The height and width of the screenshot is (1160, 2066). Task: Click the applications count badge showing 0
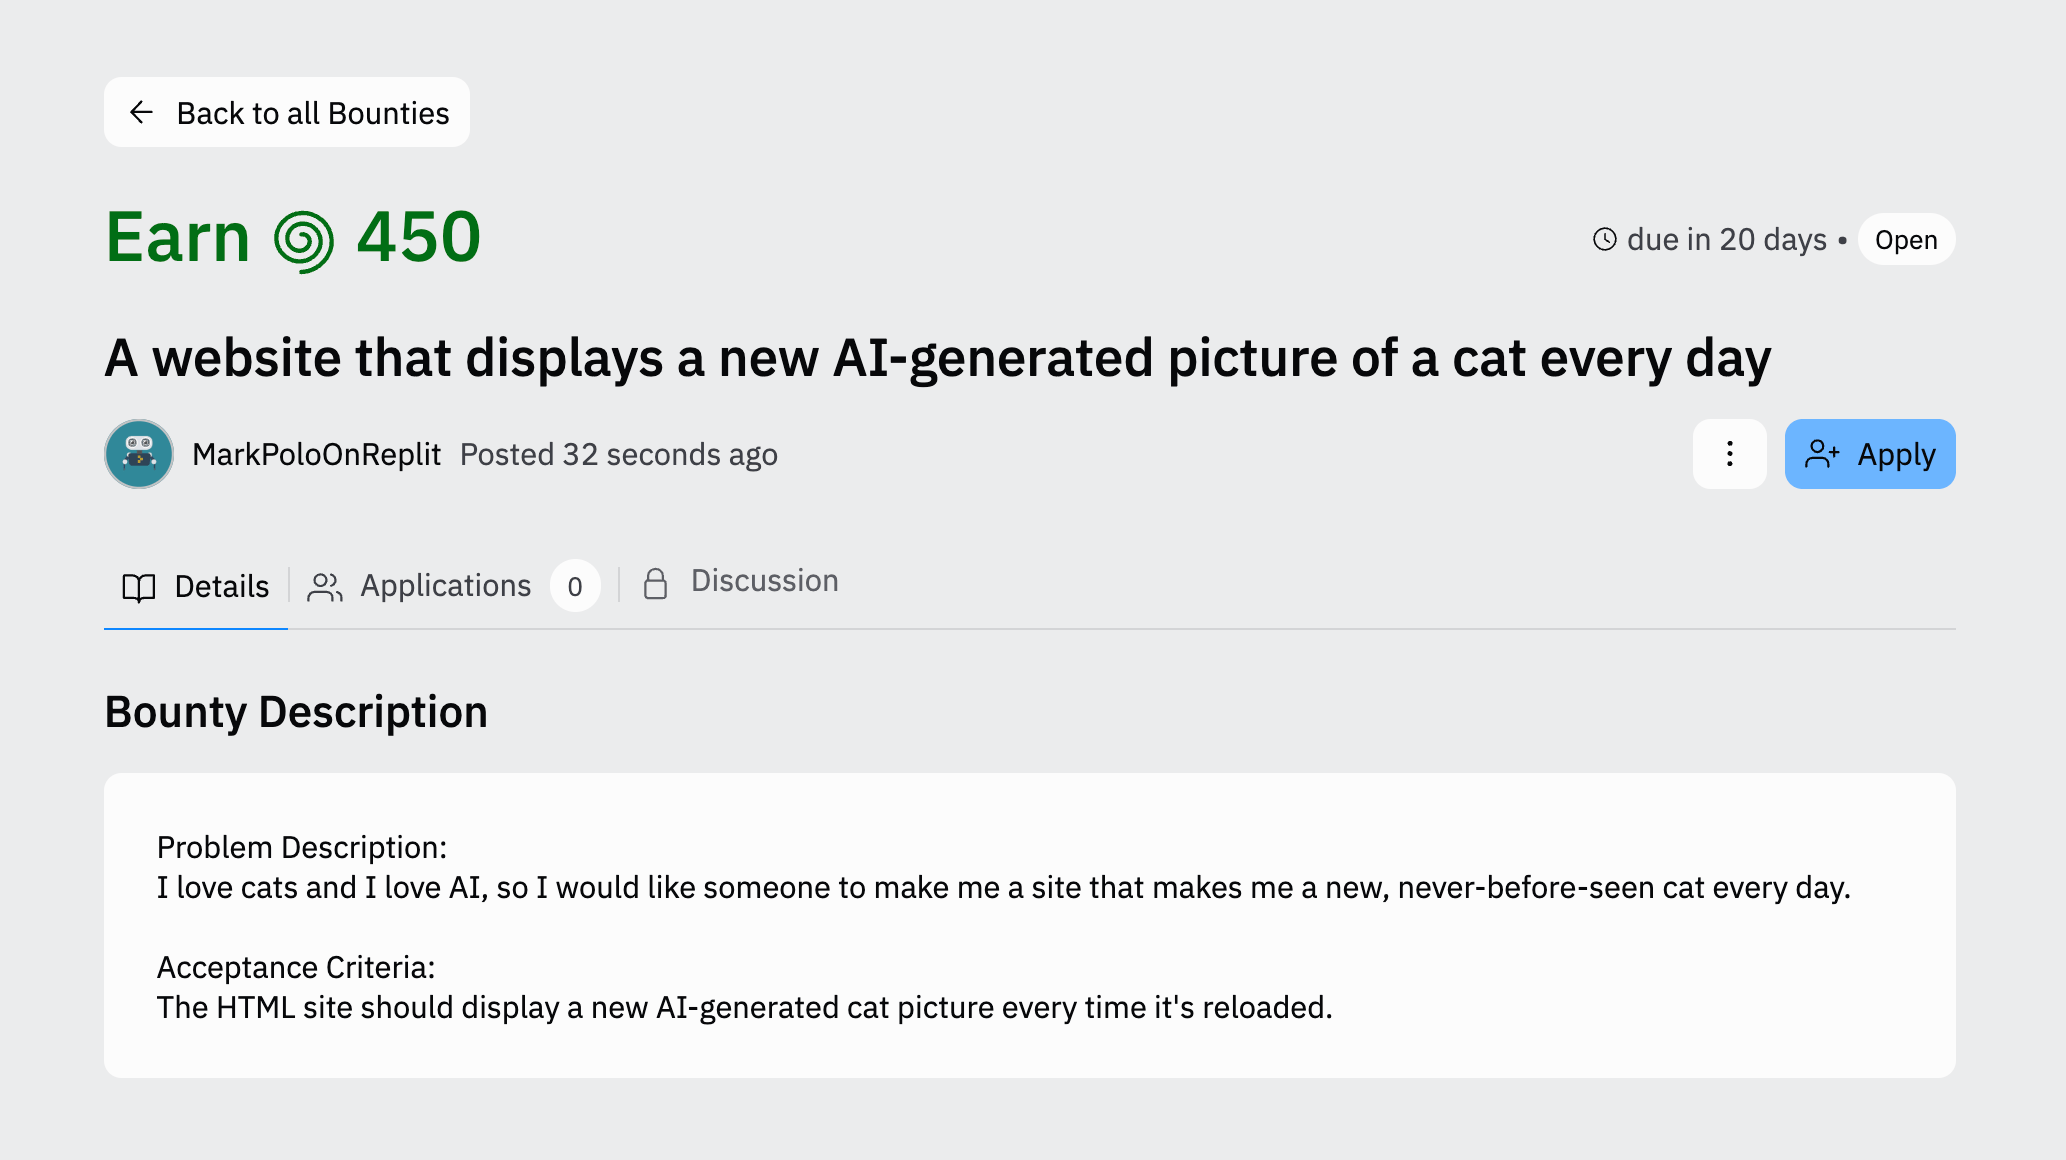pyautogui.click(x=575, y=586)
